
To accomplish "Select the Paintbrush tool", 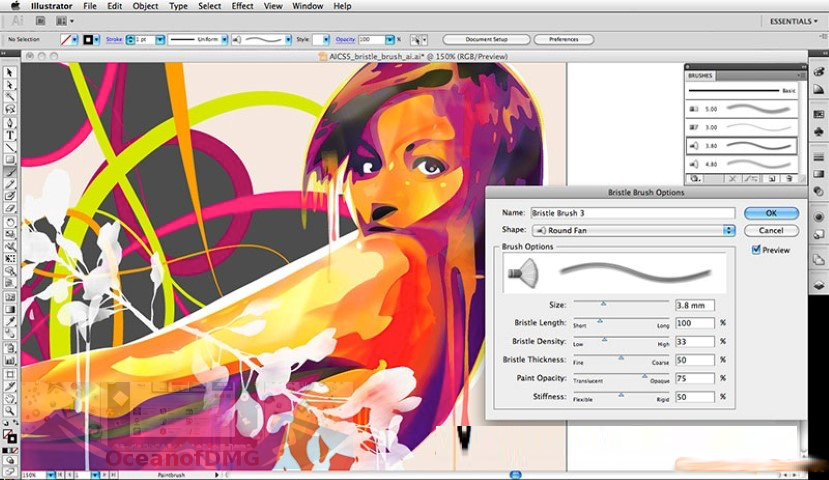I will [x=10, y=172].
